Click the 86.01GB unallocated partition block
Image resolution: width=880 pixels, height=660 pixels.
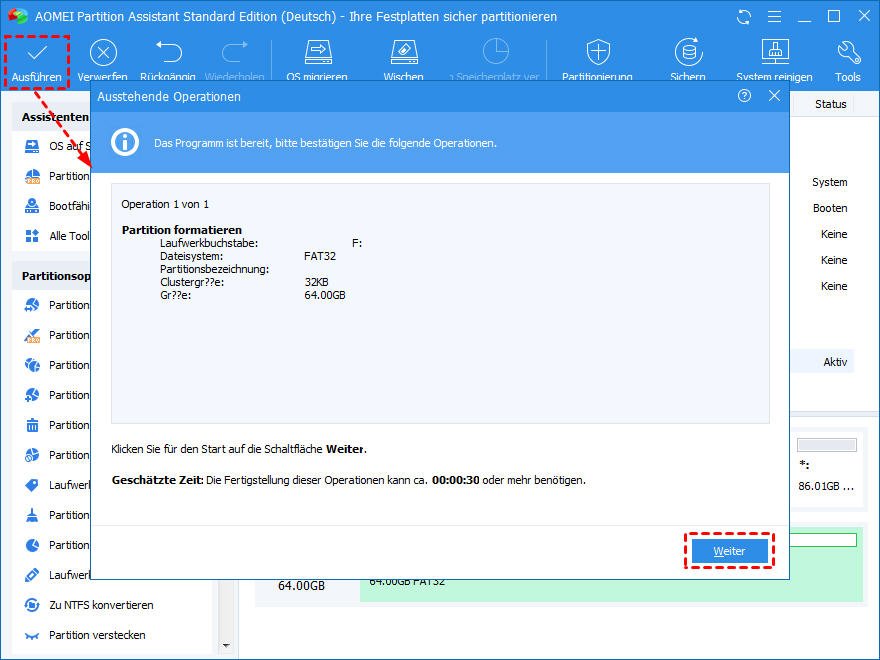point(826,467)
